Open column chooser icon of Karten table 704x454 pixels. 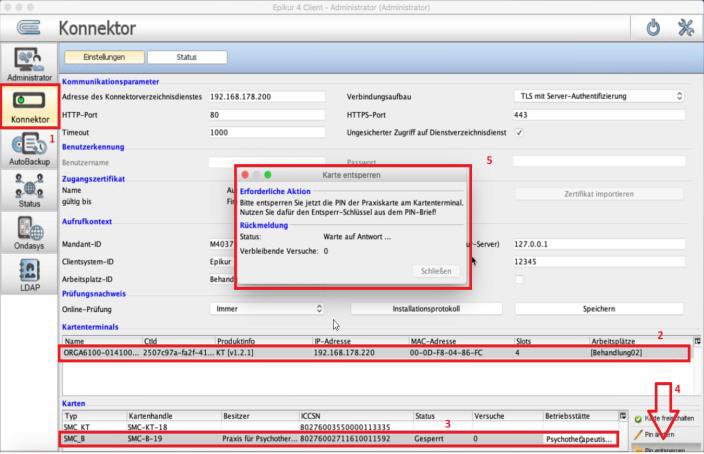point(623,416)
